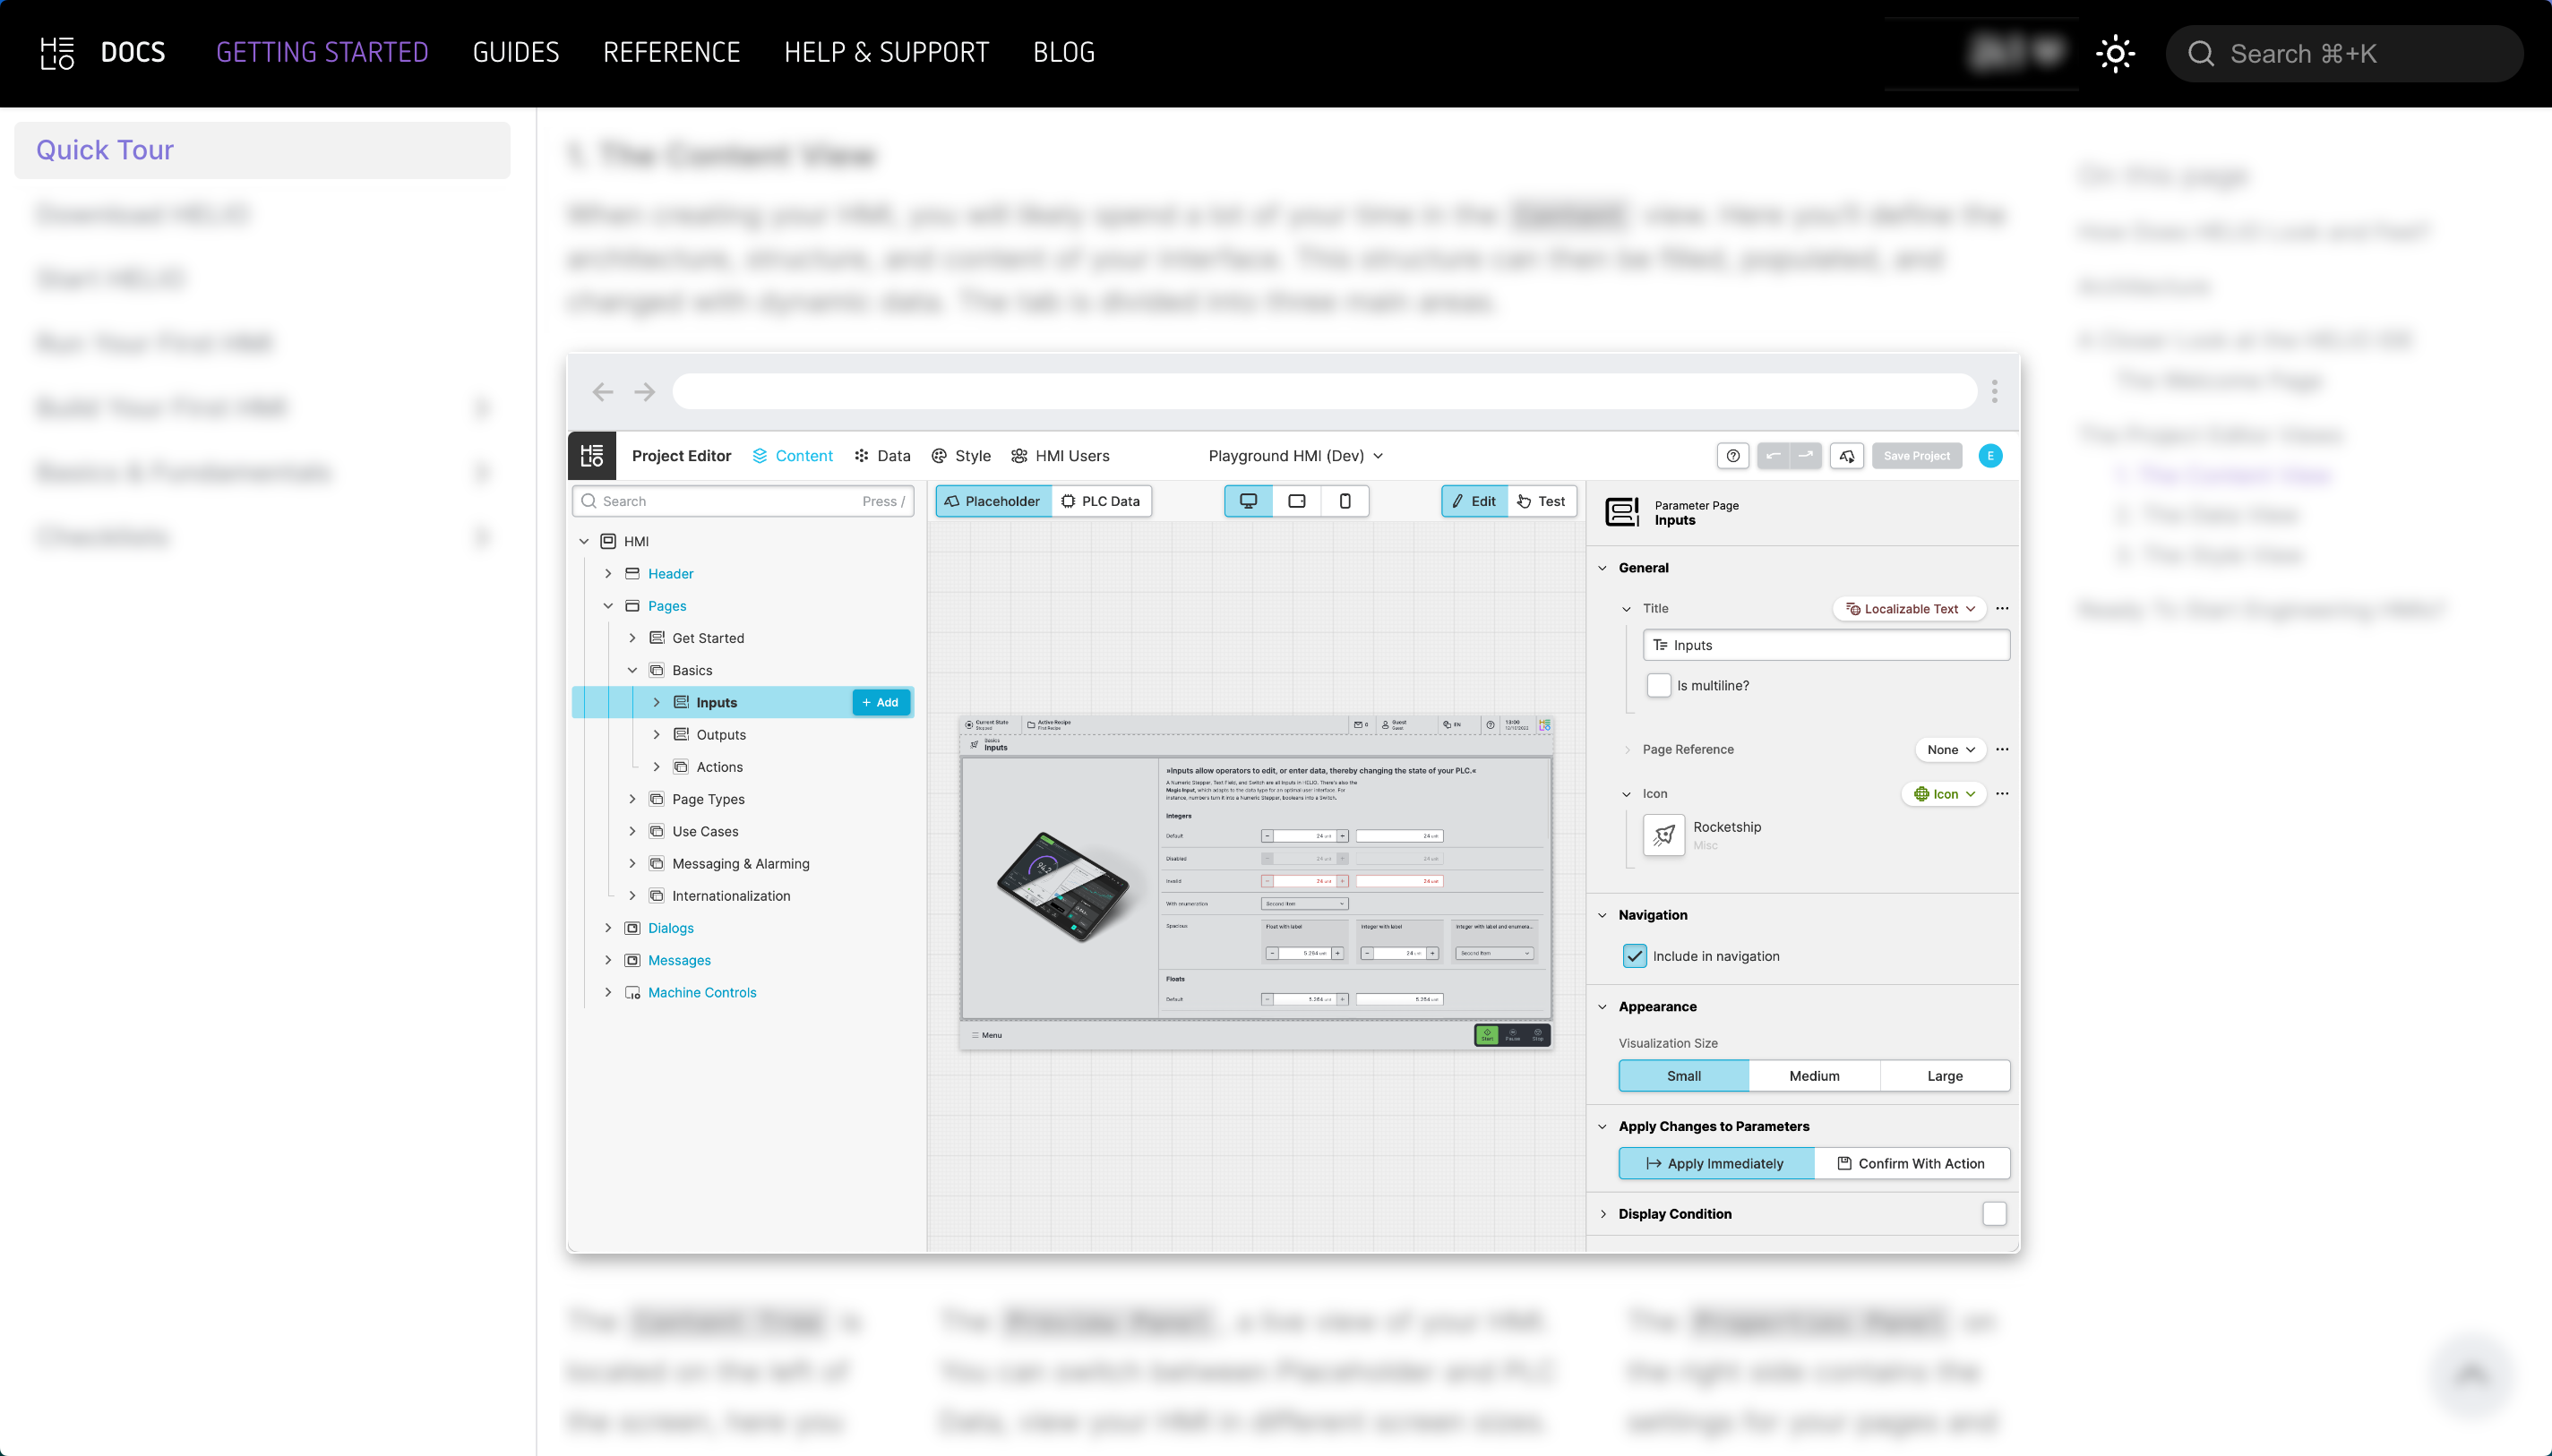Screen dimensions: 2552x1456
Task: Toggle the light/dark theme sun icon
Action: (2115, 53)
